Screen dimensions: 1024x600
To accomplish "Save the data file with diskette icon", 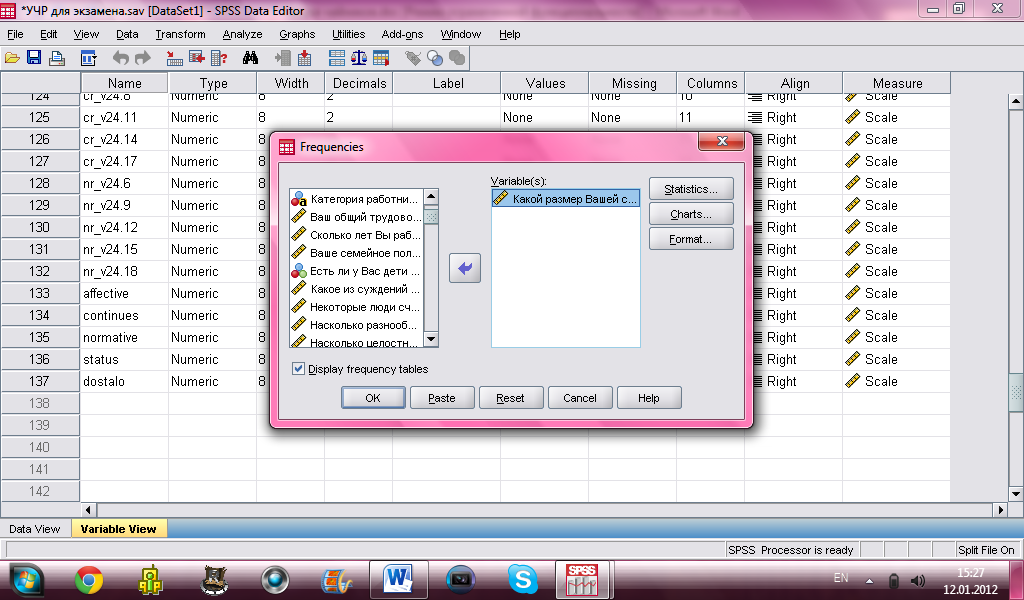I will click(x=34, y=58).
